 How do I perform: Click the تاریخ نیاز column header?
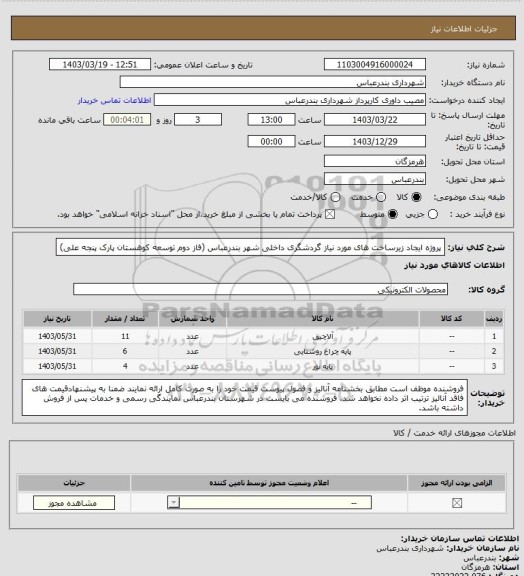coord(57,319)
